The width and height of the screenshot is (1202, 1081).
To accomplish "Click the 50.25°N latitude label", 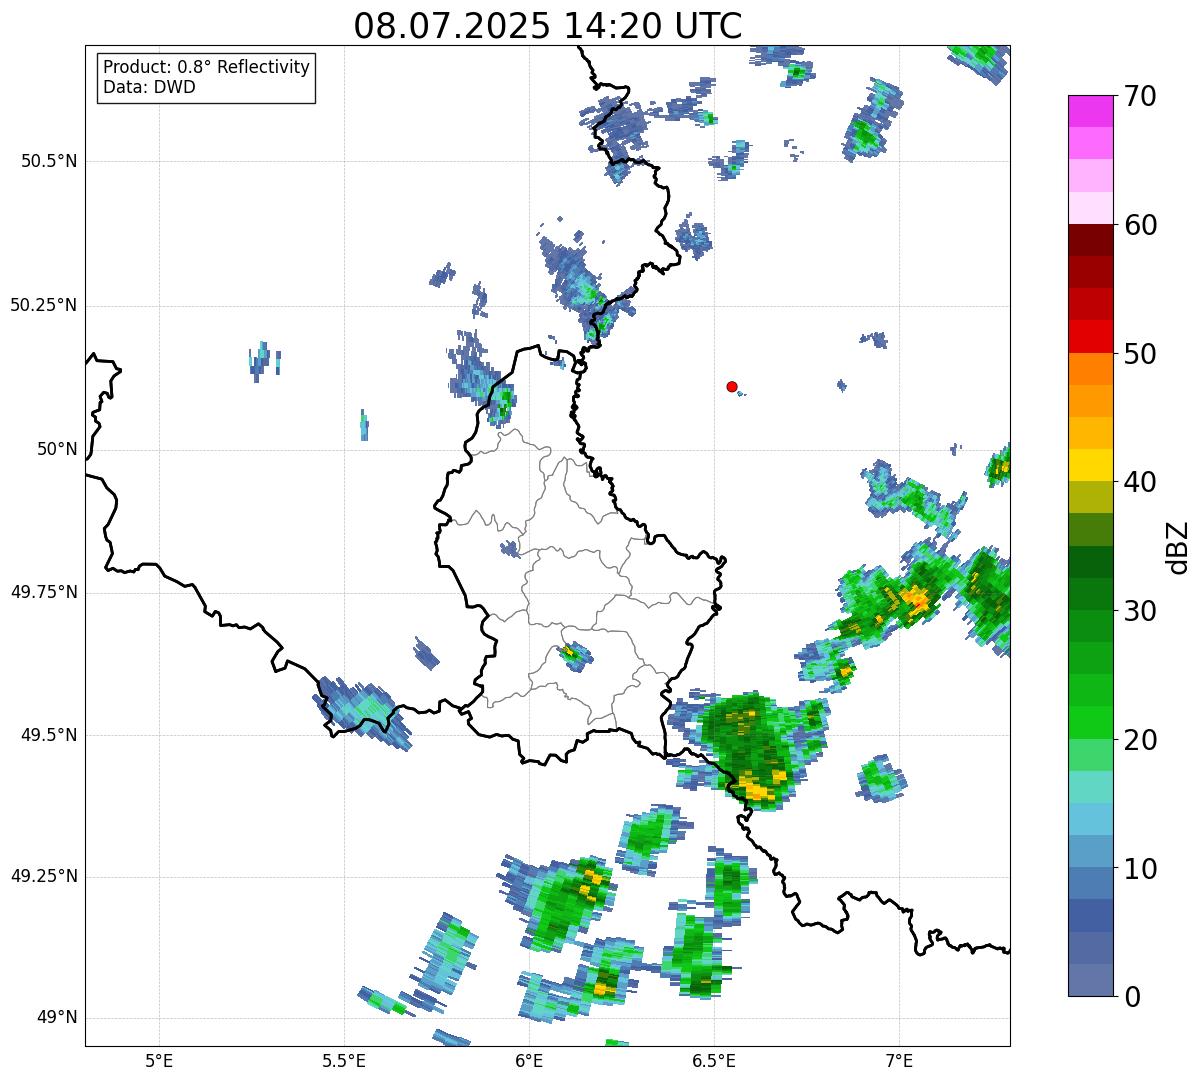I will pos(44,305).
